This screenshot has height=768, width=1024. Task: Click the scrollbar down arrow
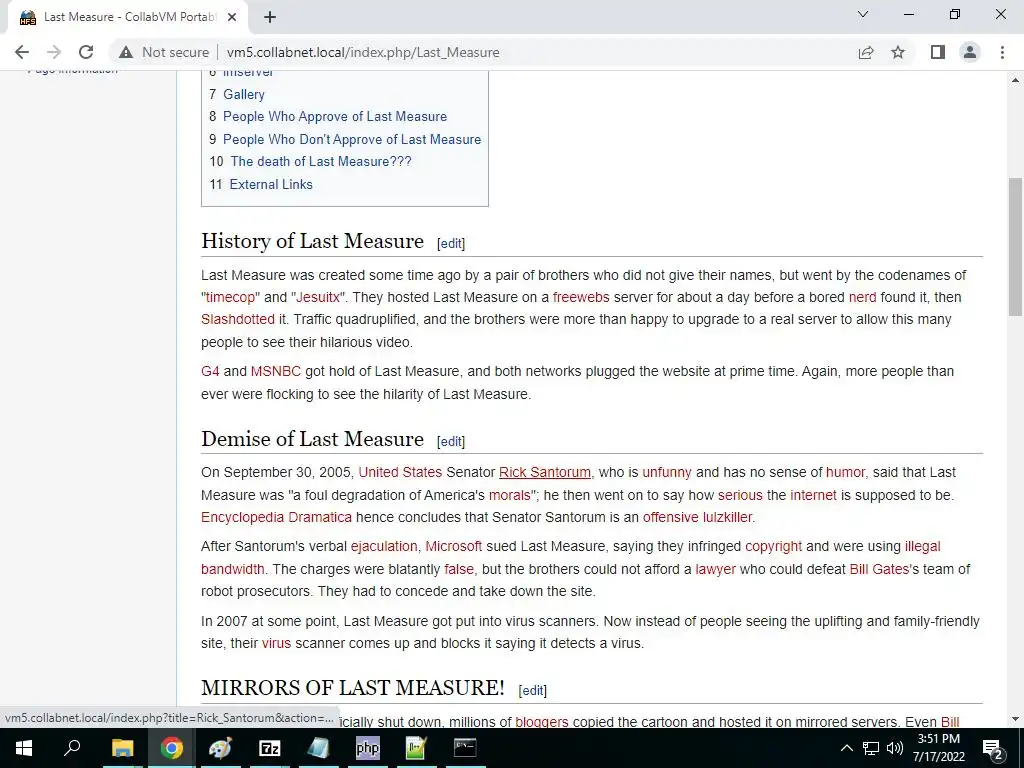coord(1016,719)
